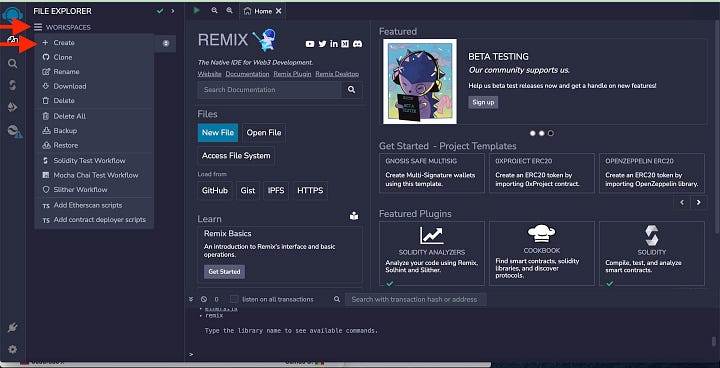Click Get Started under Remix Basics
The image size is (720, 368).
(224, 272)
